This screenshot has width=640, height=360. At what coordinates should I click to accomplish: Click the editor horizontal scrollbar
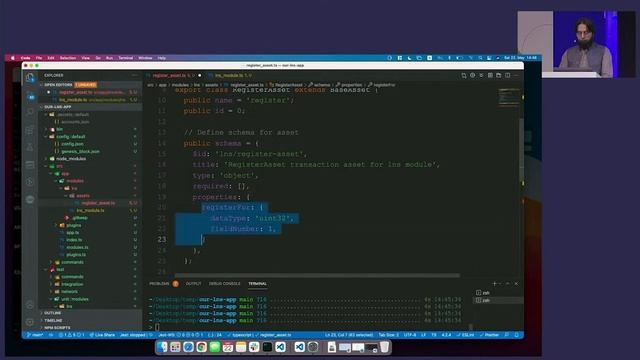tap(318, 276)
